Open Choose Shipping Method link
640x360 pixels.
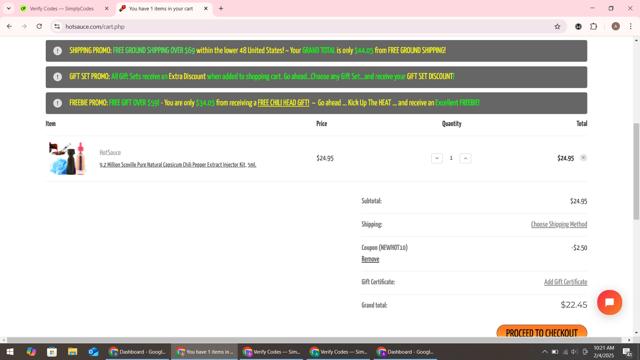coord(559,224)
